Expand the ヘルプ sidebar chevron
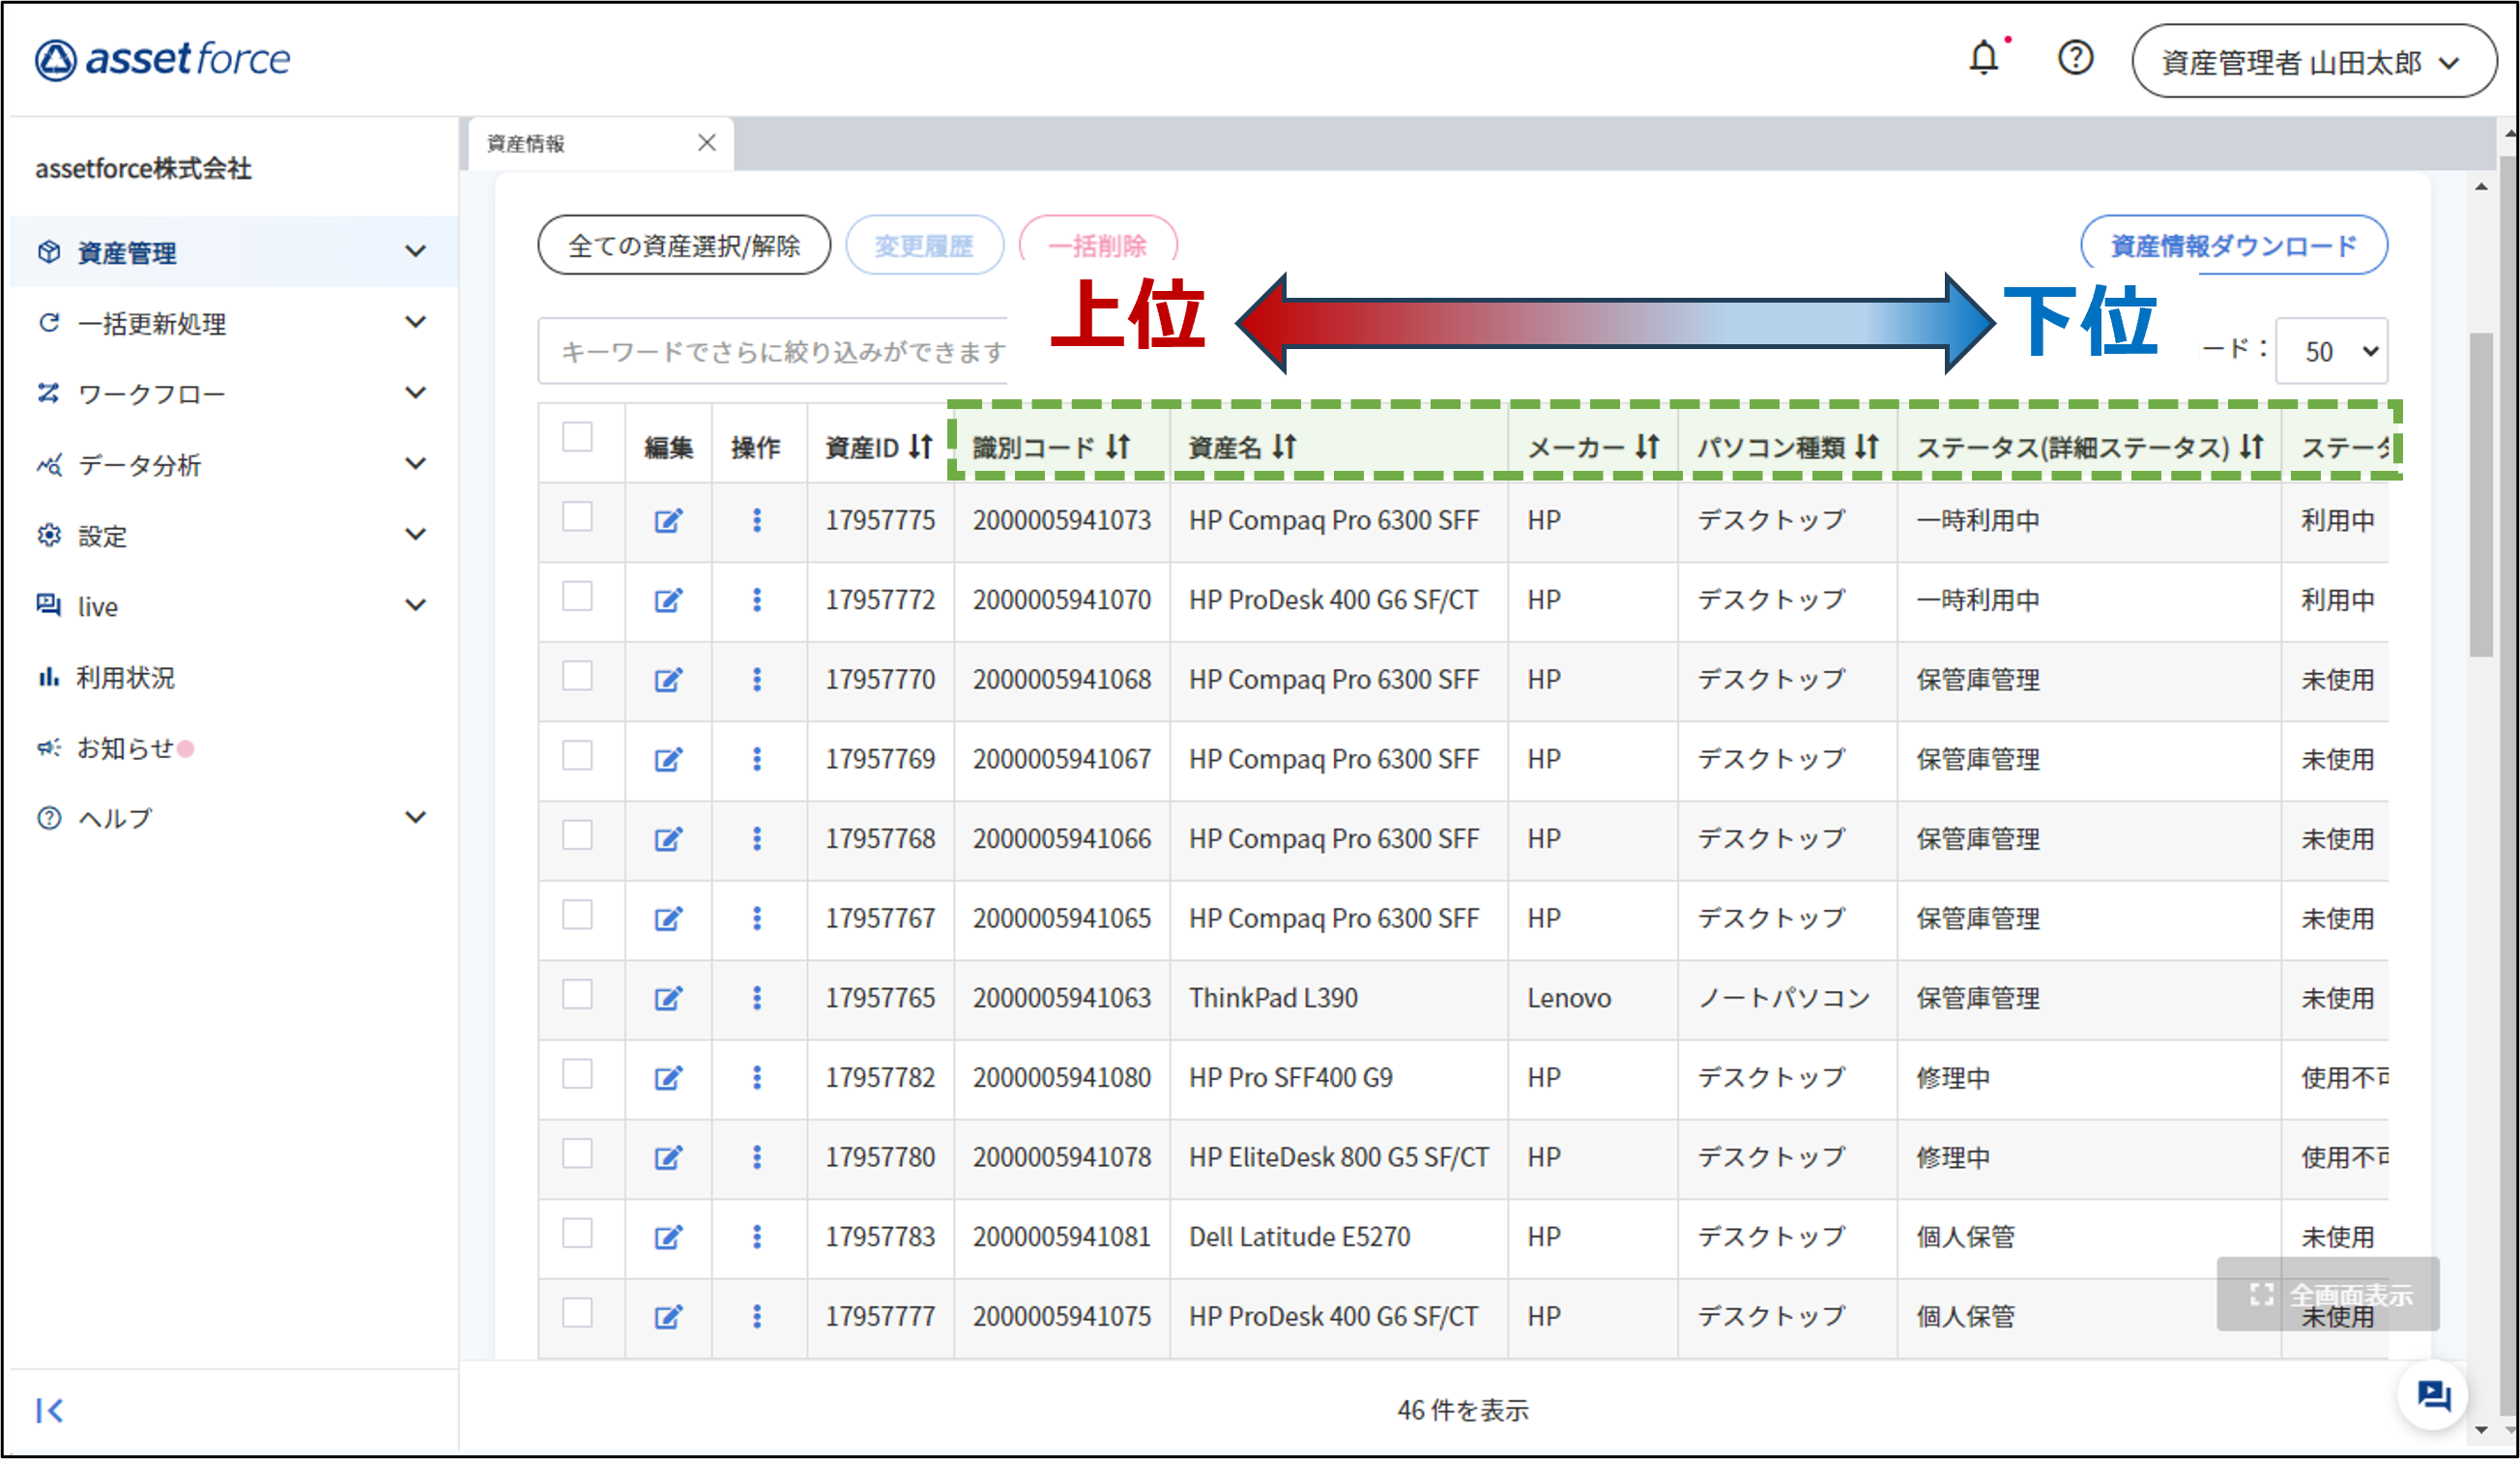Screen dimensions: 2520x1459 [416, 817]
